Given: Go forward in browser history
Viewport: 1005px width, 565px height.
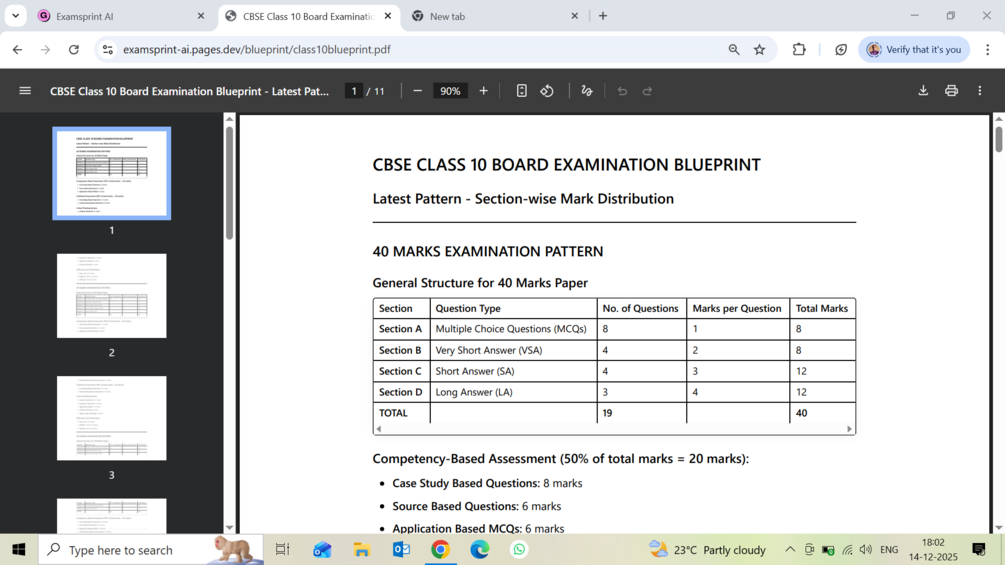Looking at the screenshot, I should pyautogui.click(x=45, y=49).
